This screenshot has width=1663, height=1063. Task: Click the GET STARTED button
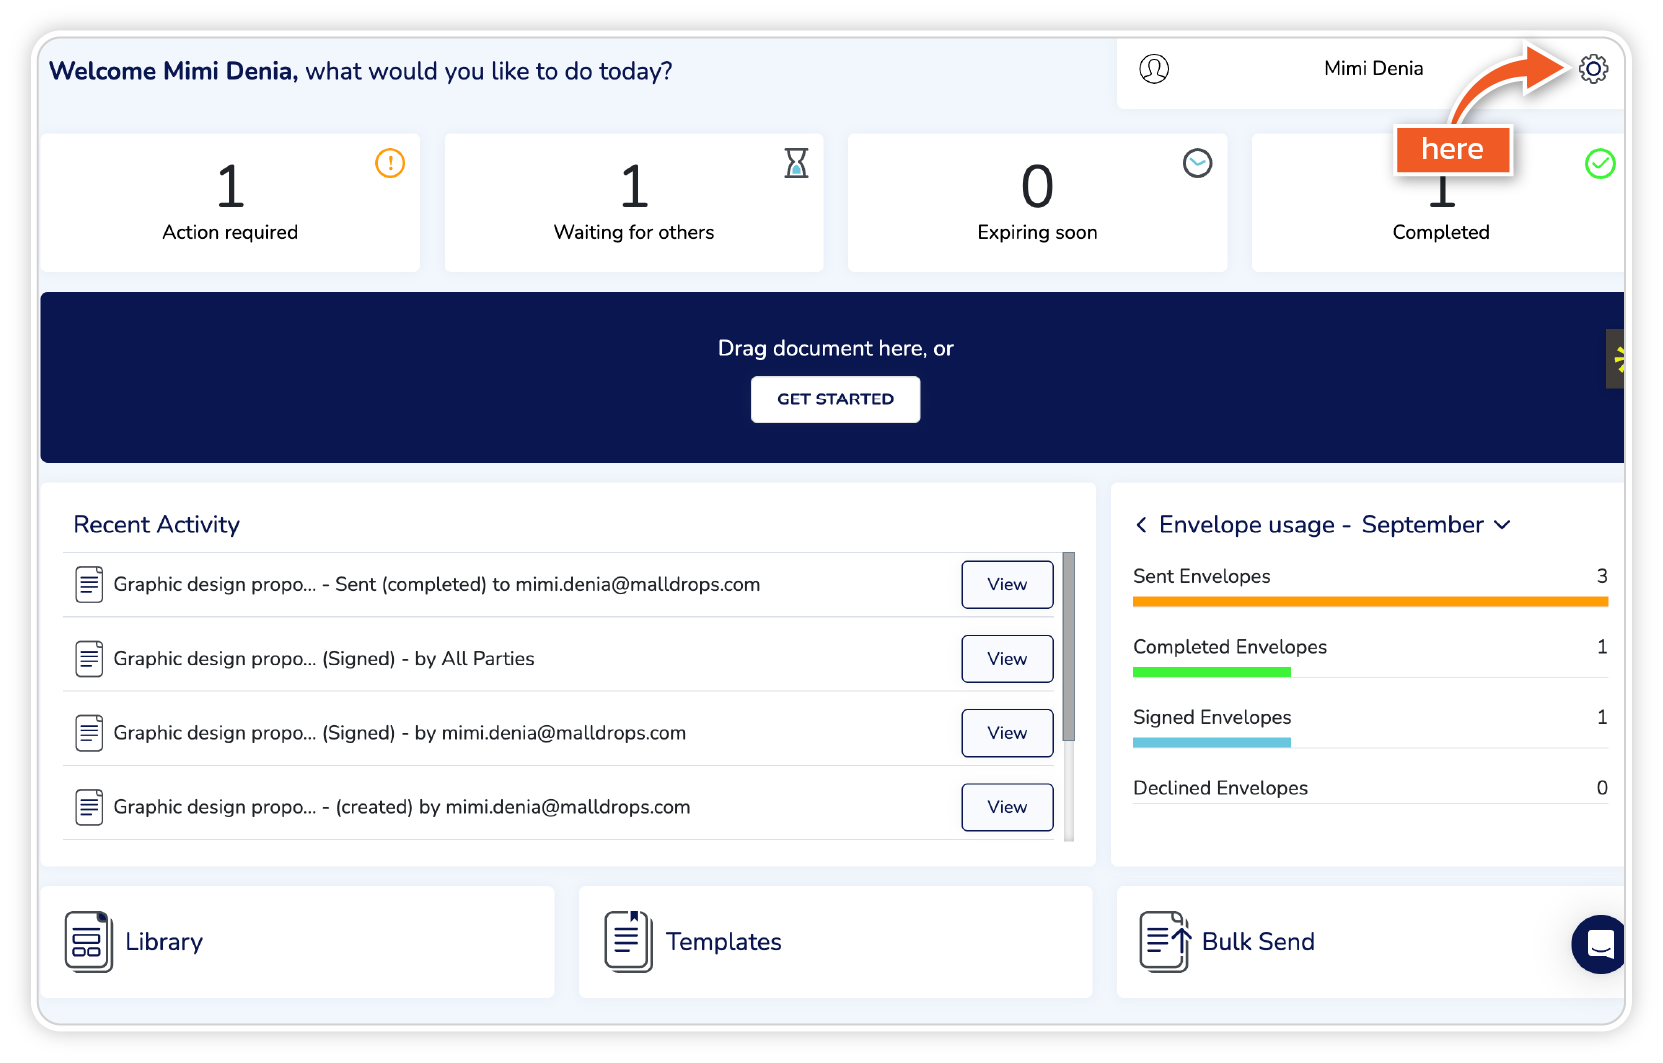coord(836,399)
